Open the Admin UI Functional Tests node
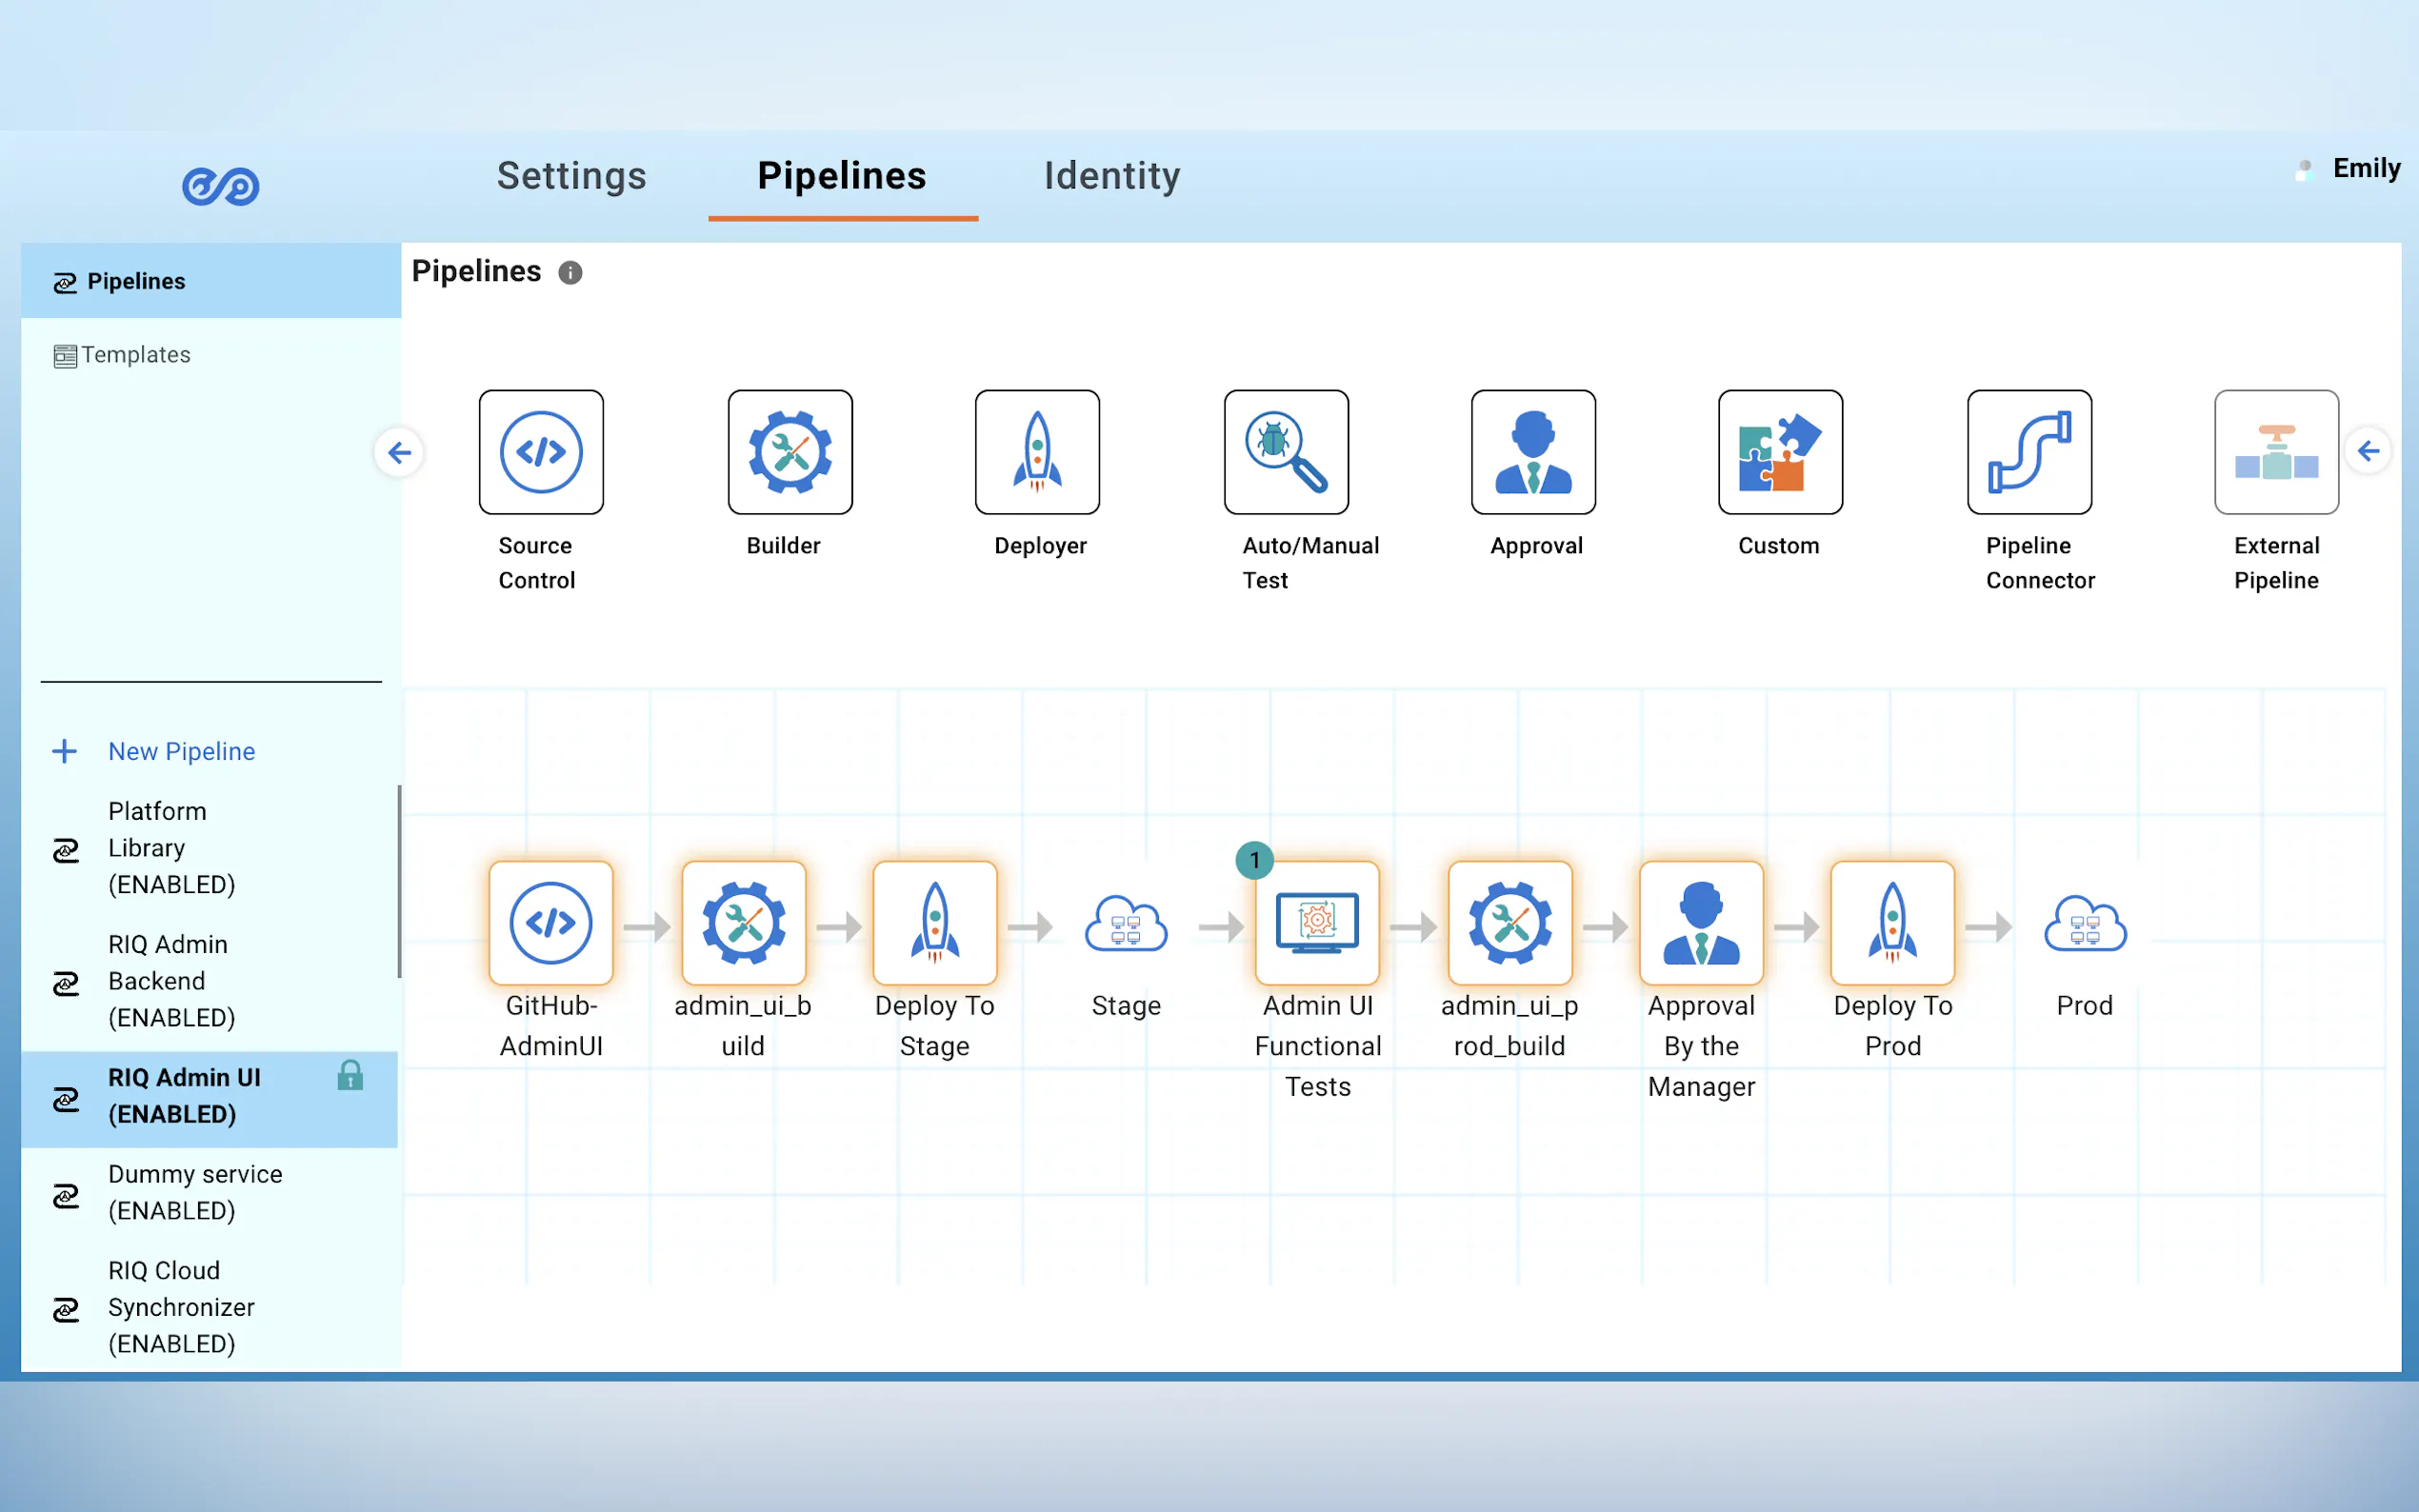The image size is (2419, 1512). pyautogui.click(x=1317, y=923)
